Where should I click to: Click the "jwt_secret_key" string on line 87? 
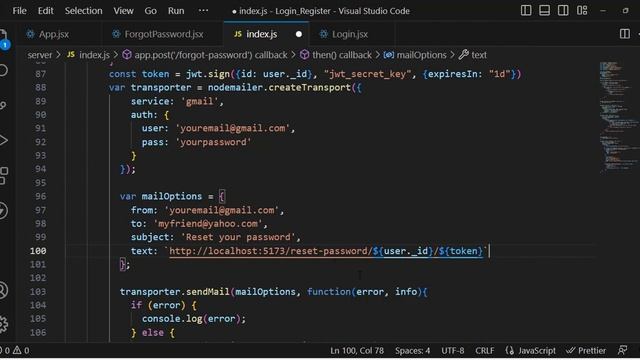coord(367,74)
